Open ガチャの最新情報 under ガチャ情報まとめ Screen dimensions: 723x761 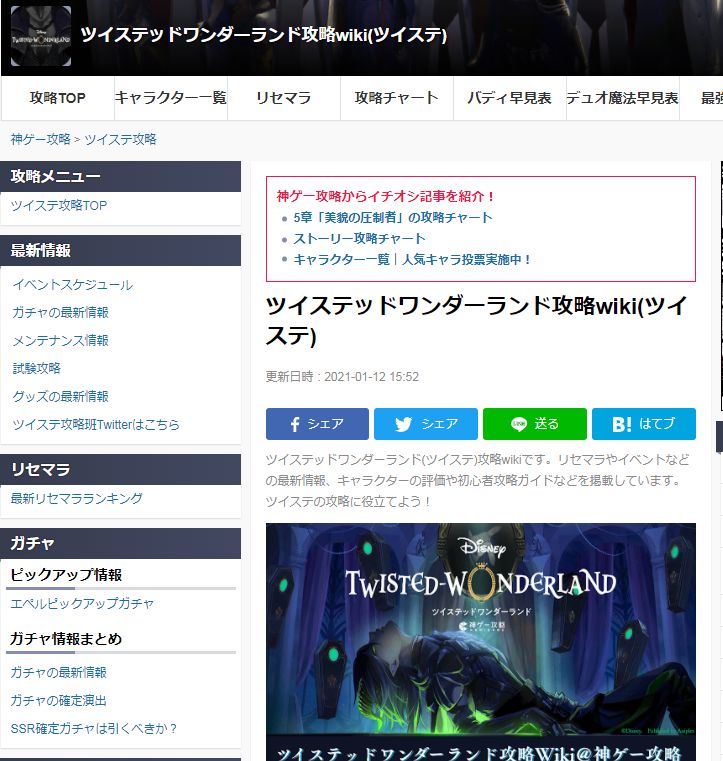59,672
